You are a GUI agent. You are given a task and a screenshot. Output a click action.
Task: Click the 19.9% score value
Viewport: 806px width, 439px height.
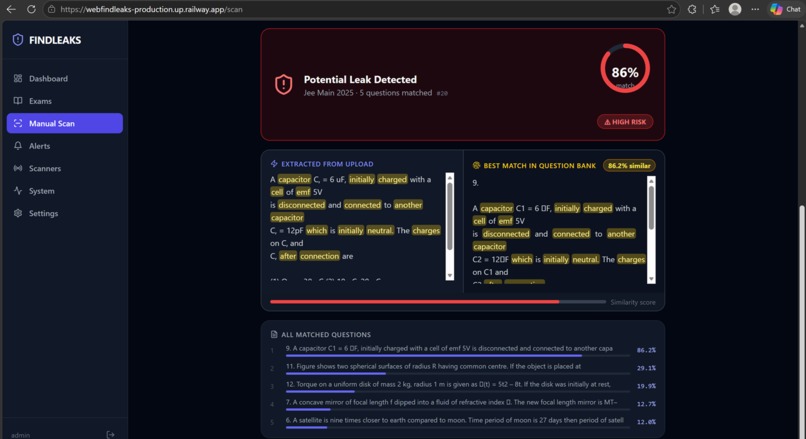click(x=646, y=386)
